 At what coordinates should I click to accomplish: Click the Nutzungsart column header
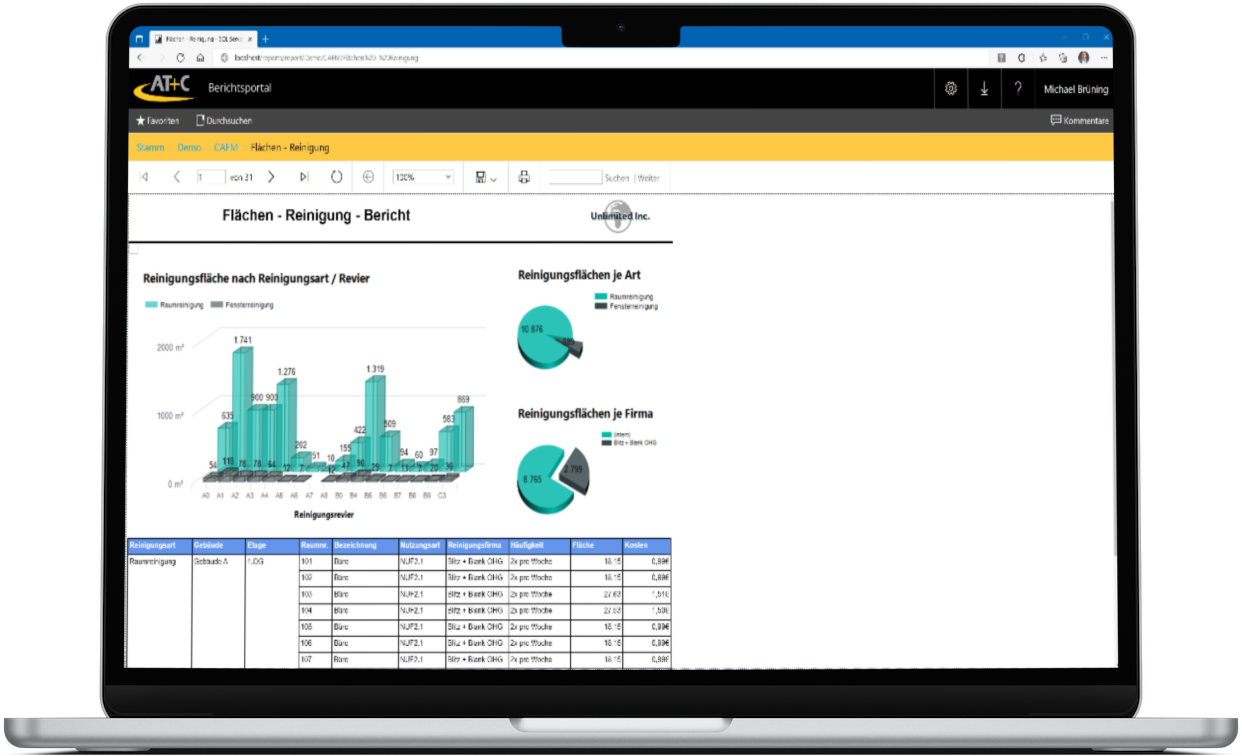click(421, 546)
